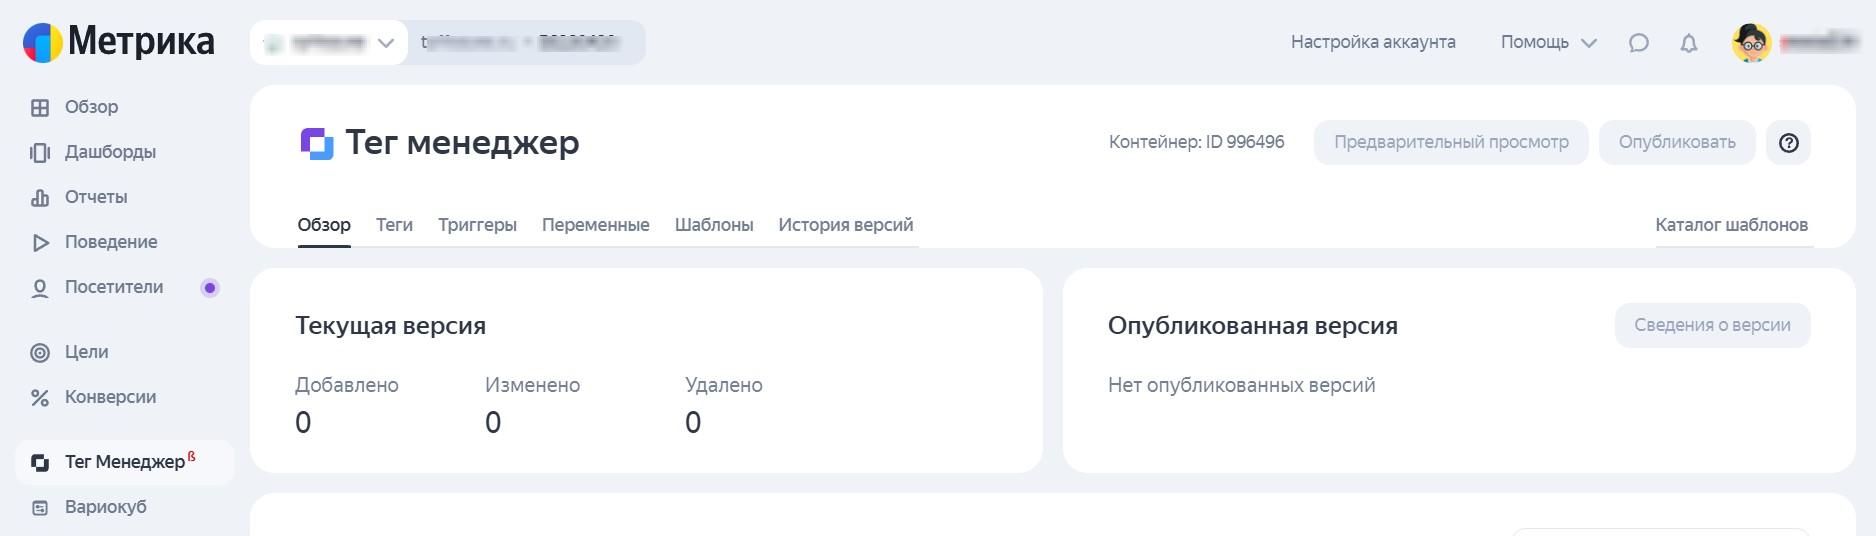Open the notifications bell icon
1876x536 pixels.
coord(1689,43)
